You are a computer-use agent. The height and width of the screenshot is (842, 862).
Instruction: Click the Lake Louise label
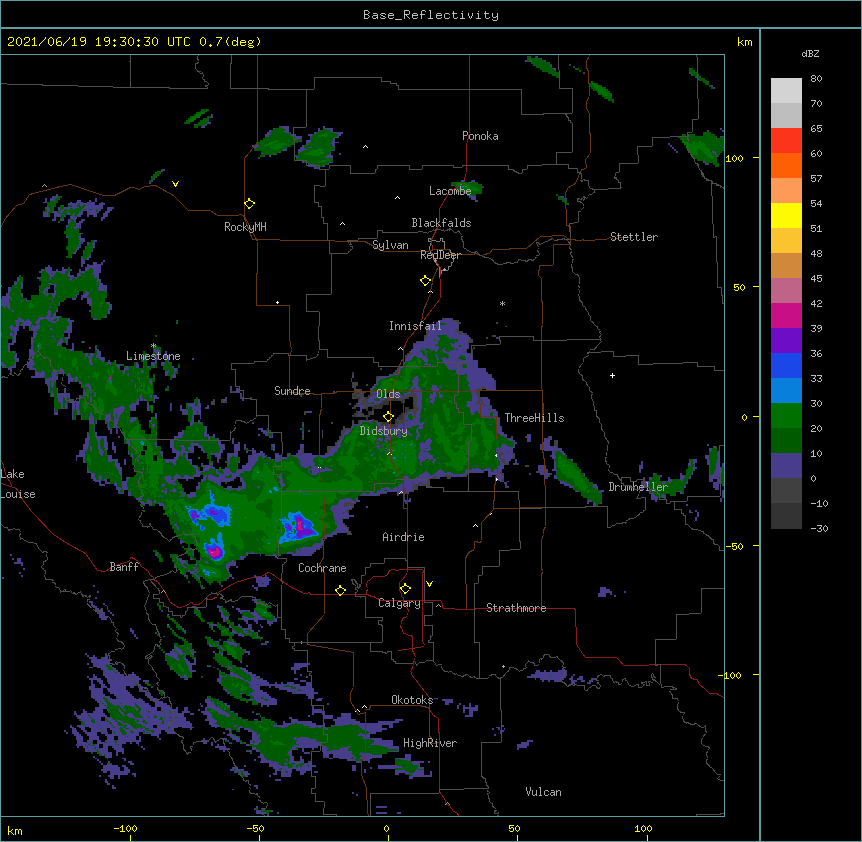point(18,484)
